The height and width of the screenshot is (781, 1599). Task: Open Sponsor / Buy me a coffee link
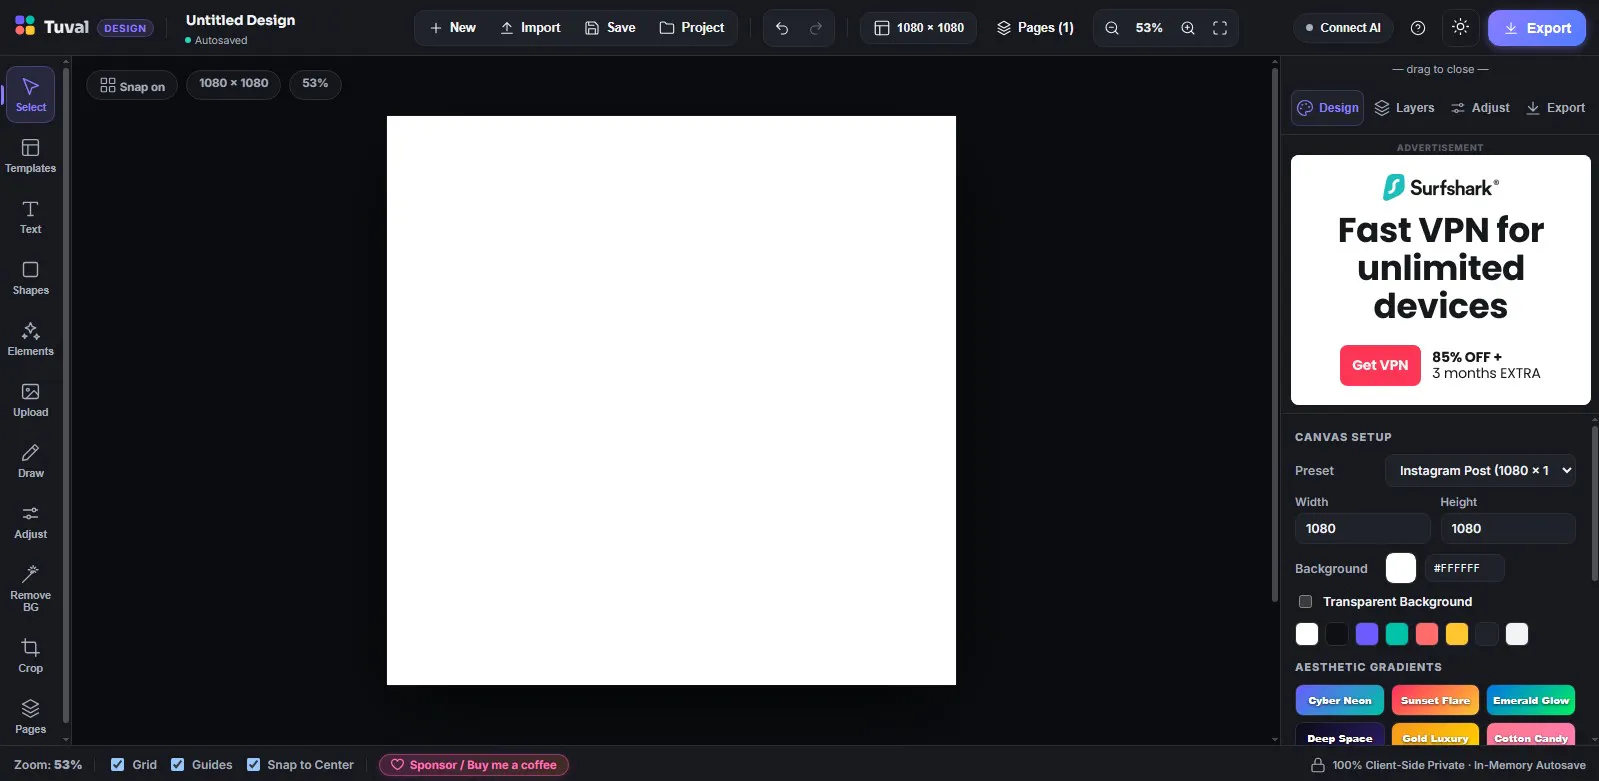click(x=474, y=765)
